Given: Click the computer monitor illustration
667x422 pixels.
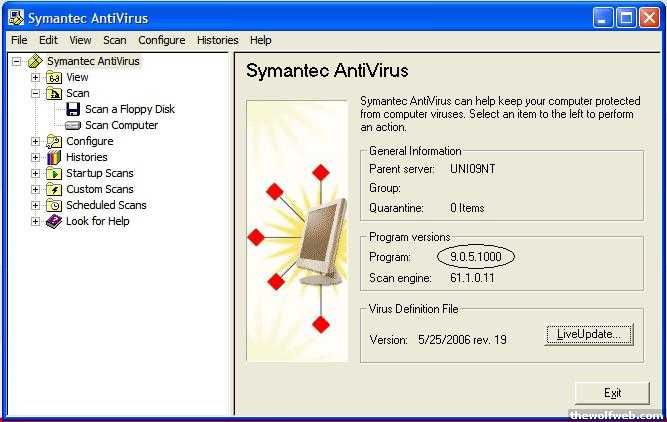Looking at the screenshot, I should coord(318,238).
